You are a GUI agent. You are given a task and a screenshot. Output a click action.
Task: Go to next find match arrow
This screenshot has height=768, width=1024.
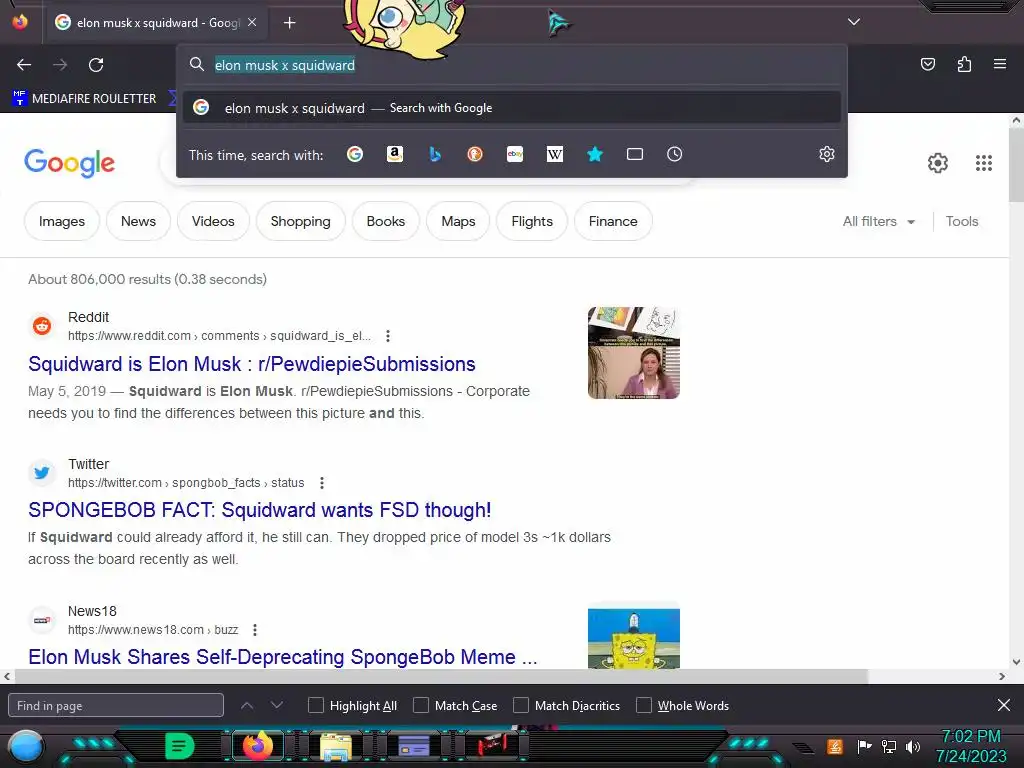277,705
